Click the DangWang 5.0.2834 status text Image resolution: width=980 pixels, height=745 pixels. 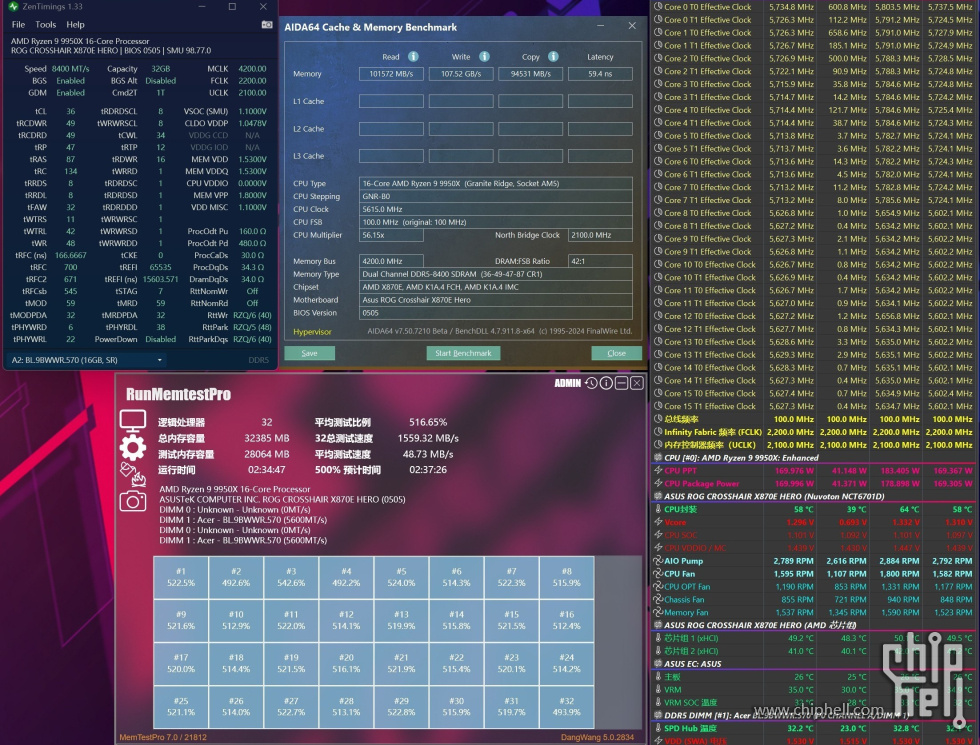(x=598, y=738)
